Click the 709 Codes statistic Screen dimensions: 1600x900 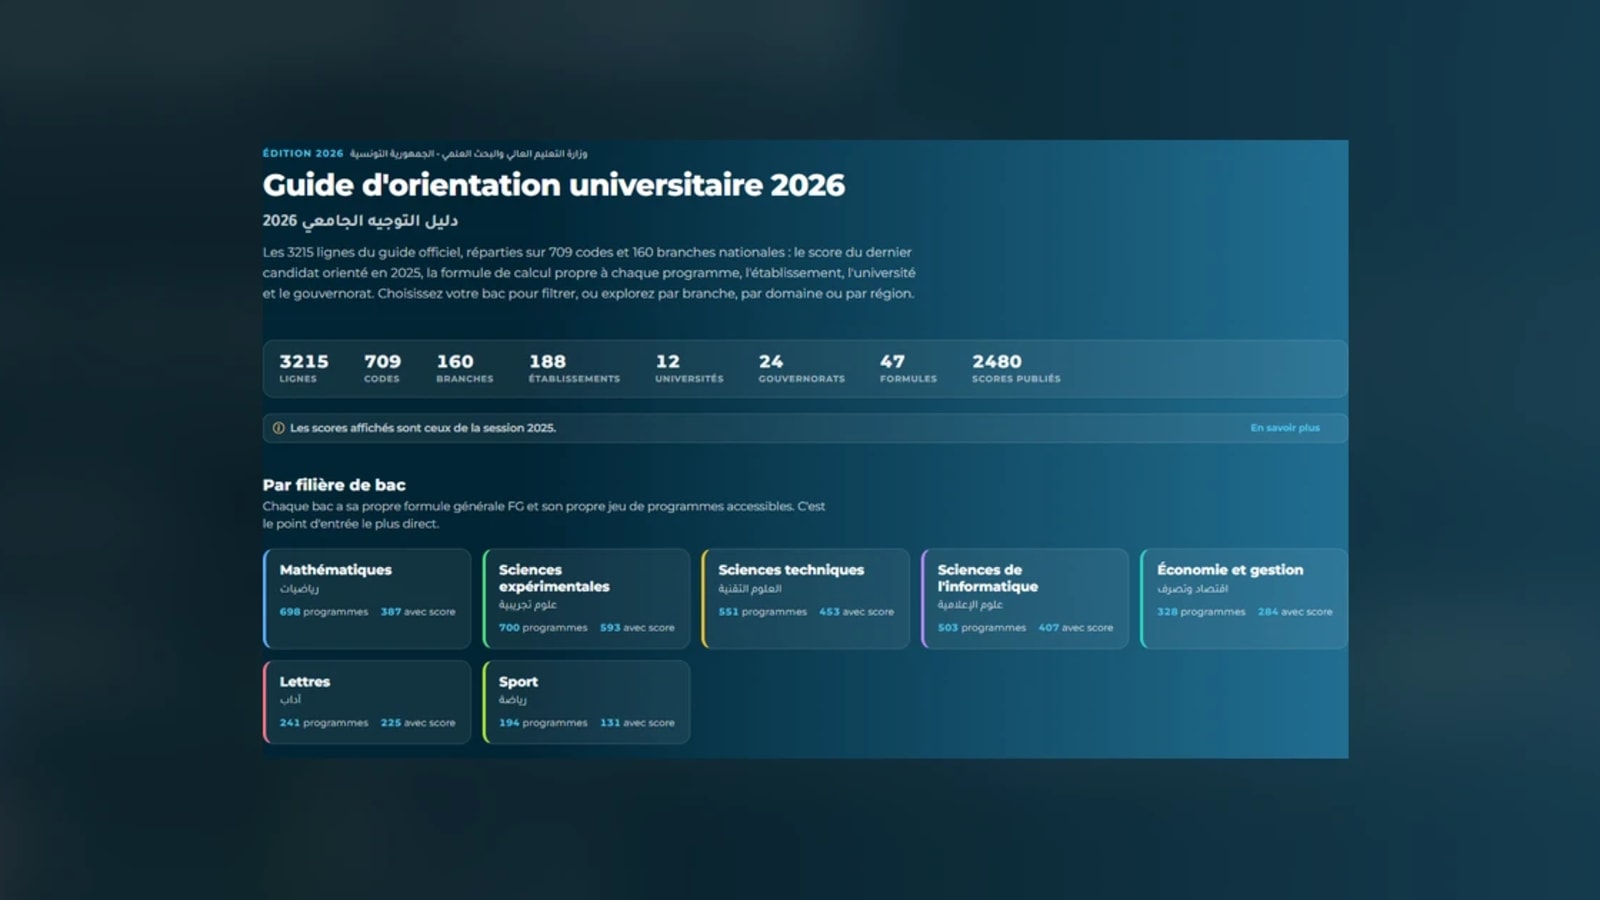[x=382, y=368]
